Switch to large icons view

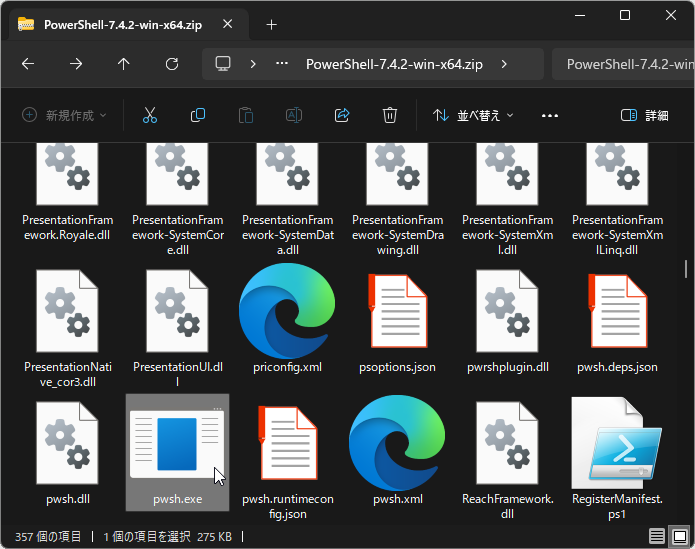point(680,536)
